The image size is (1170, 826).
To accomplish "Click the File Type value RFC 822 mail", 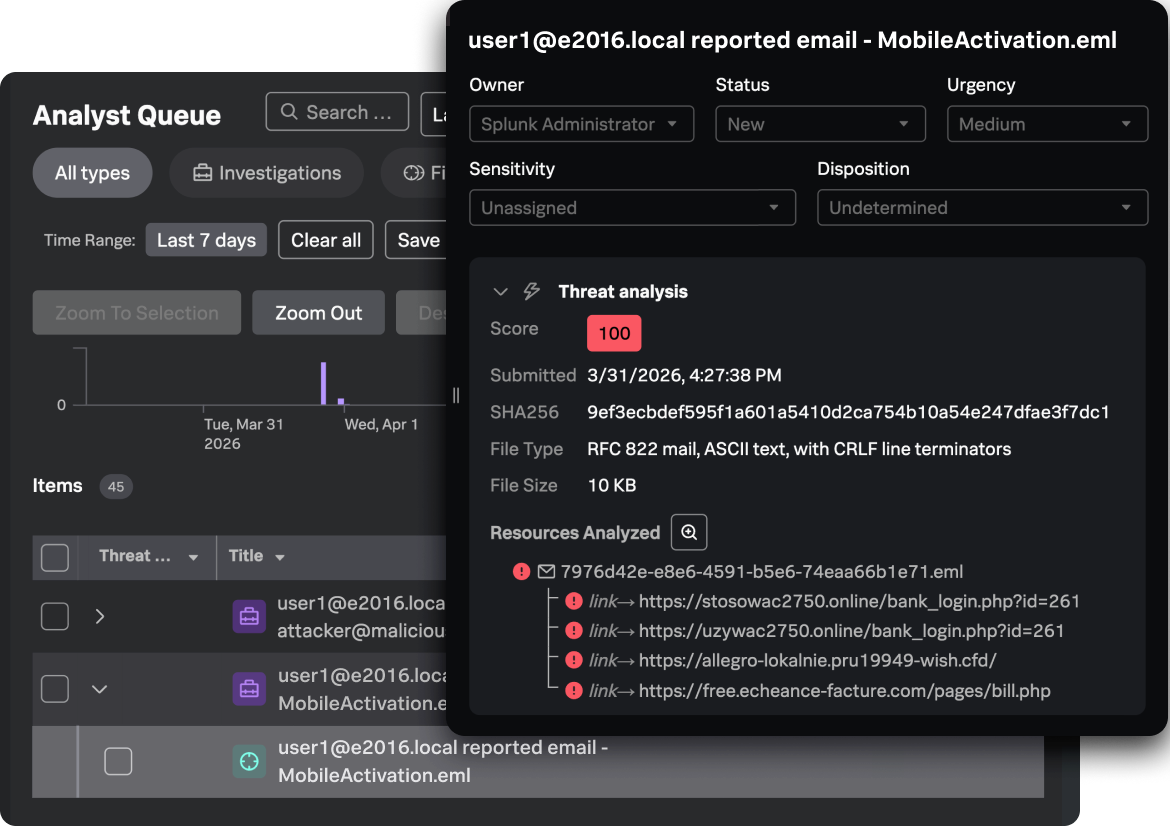I will [x=799, y=449].
